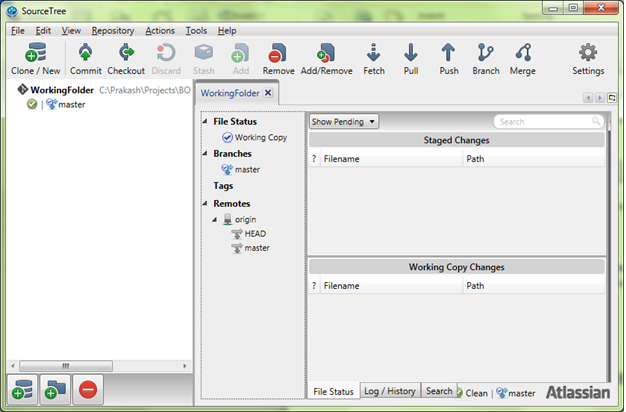
Task: Click the red remove bookmark icon at bottom
Action: [88, 390]
